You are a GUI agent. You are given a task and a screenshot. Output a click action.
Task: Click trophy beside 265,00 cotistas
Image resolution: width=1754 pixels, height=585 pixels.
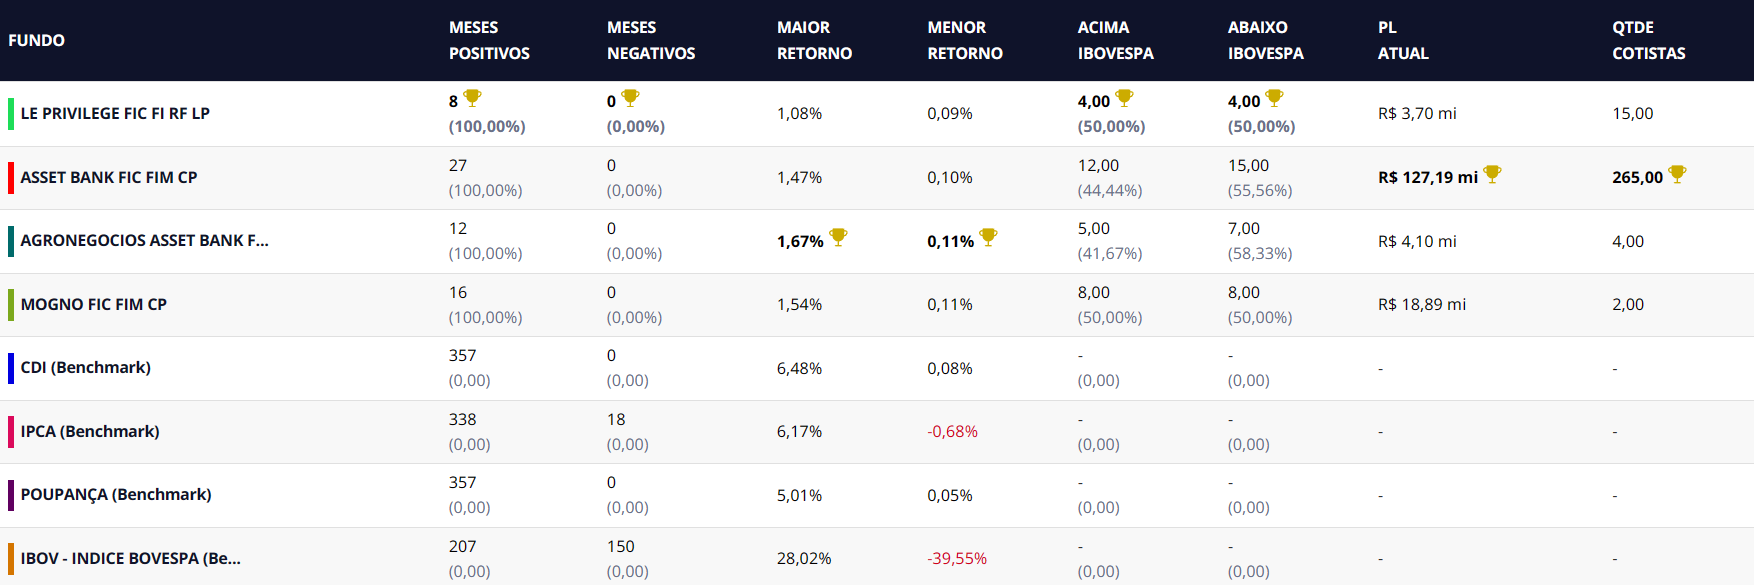tap(1677, 174)
